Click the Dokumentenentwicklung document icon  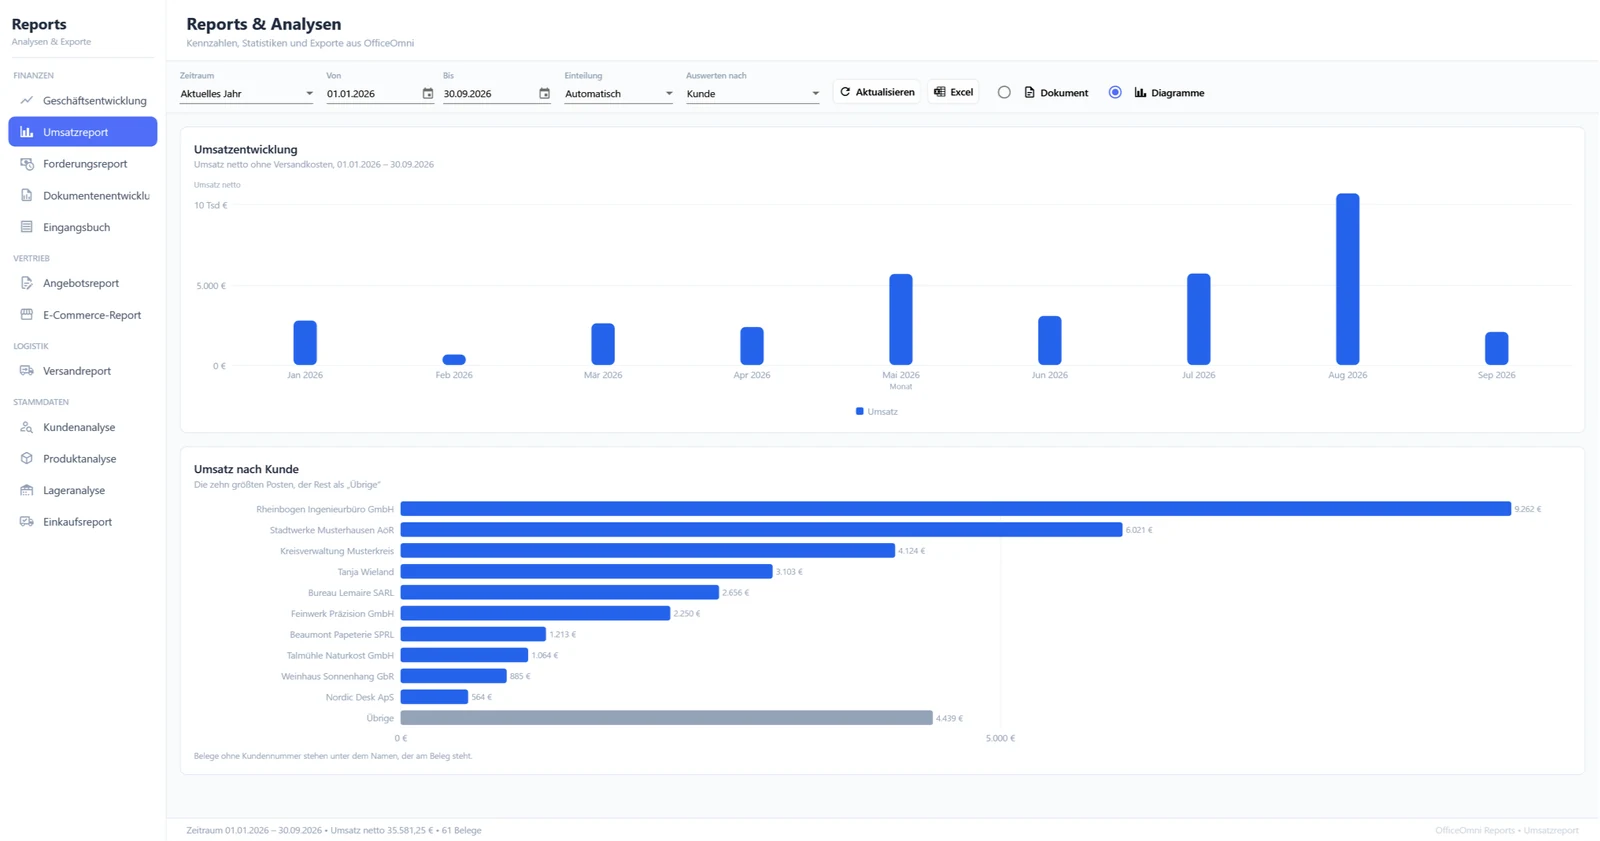click(x=27, y=195)
